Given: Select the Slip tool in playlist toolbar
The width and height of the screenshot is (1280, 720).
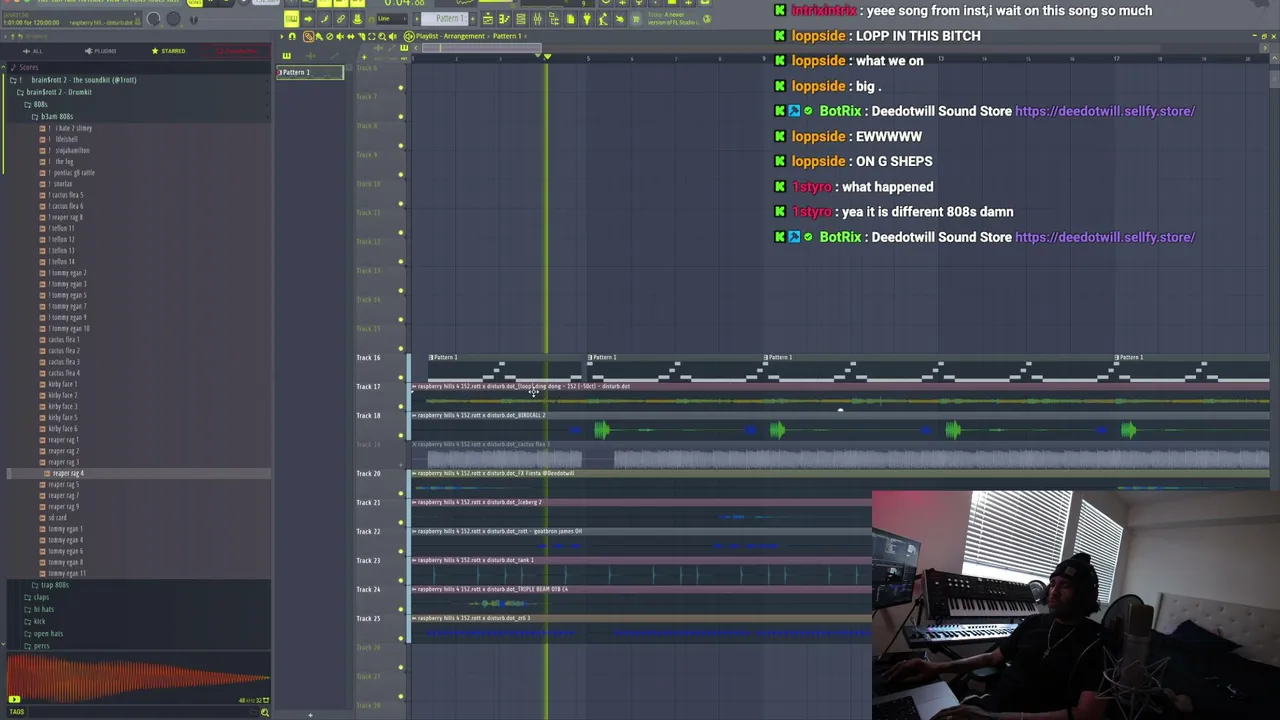Looking at the screenshot, I should click(351, 36).
